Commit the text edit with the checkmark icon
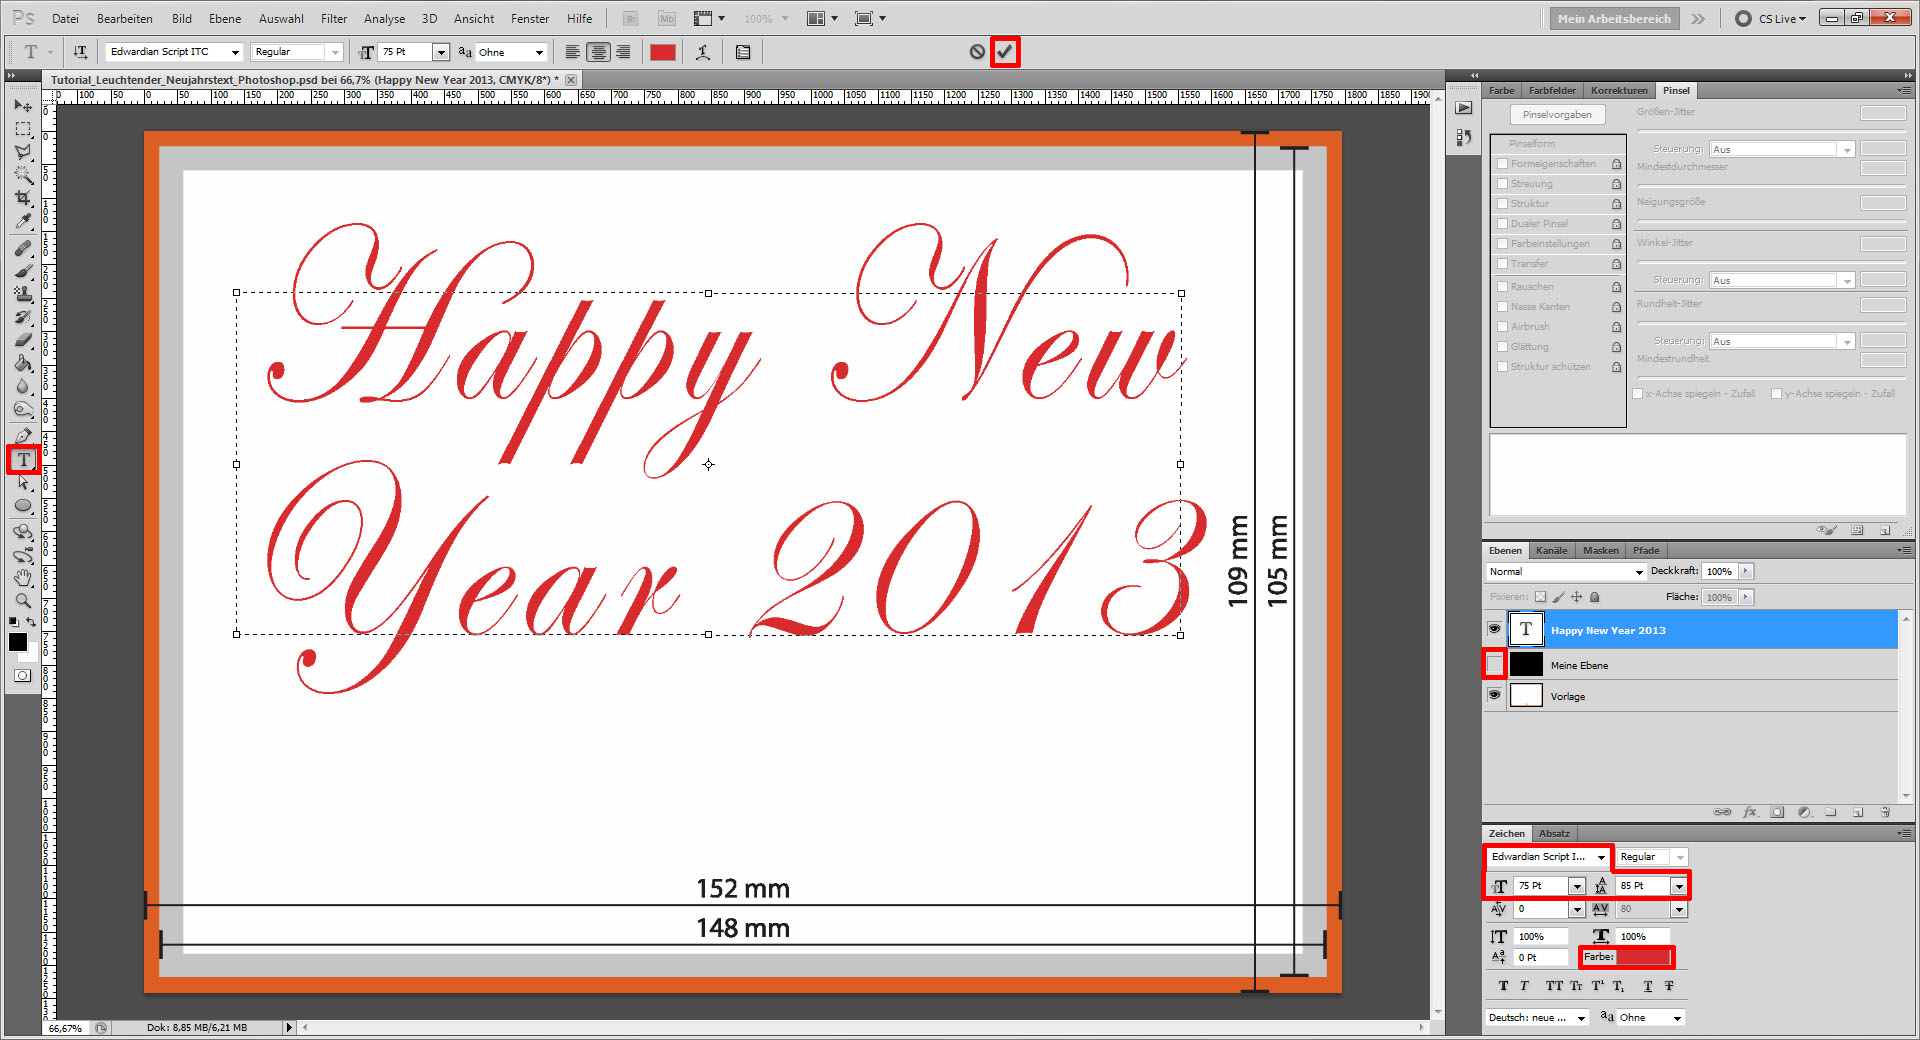Screen dimensions: 1920x1040 1005,51
